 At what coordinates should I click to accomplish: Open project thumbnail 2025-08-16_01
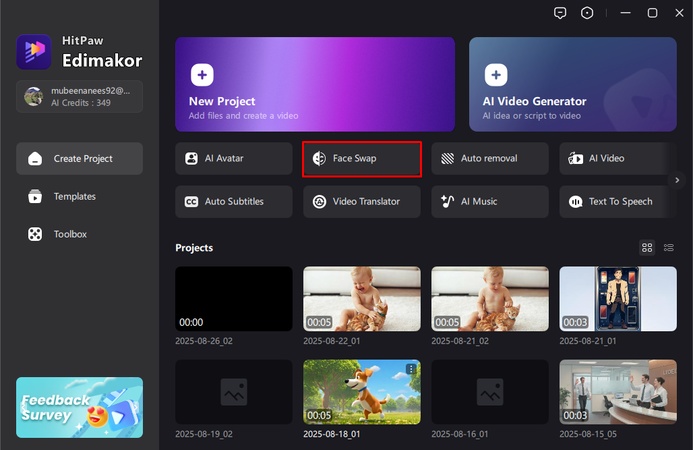point(490,392)
